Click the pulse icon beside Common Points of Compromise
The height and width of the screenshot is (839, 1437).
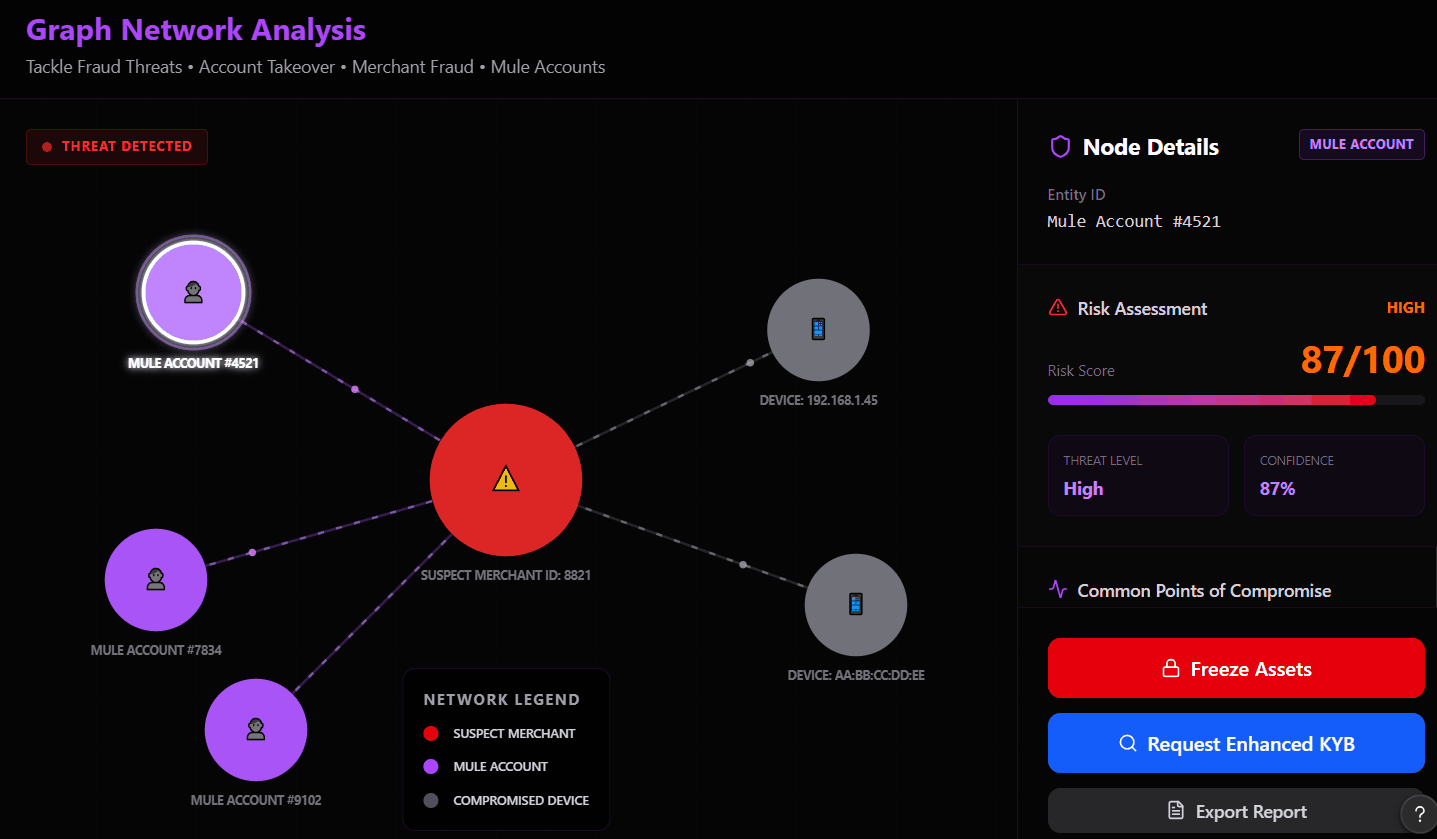pos(1057,589)
